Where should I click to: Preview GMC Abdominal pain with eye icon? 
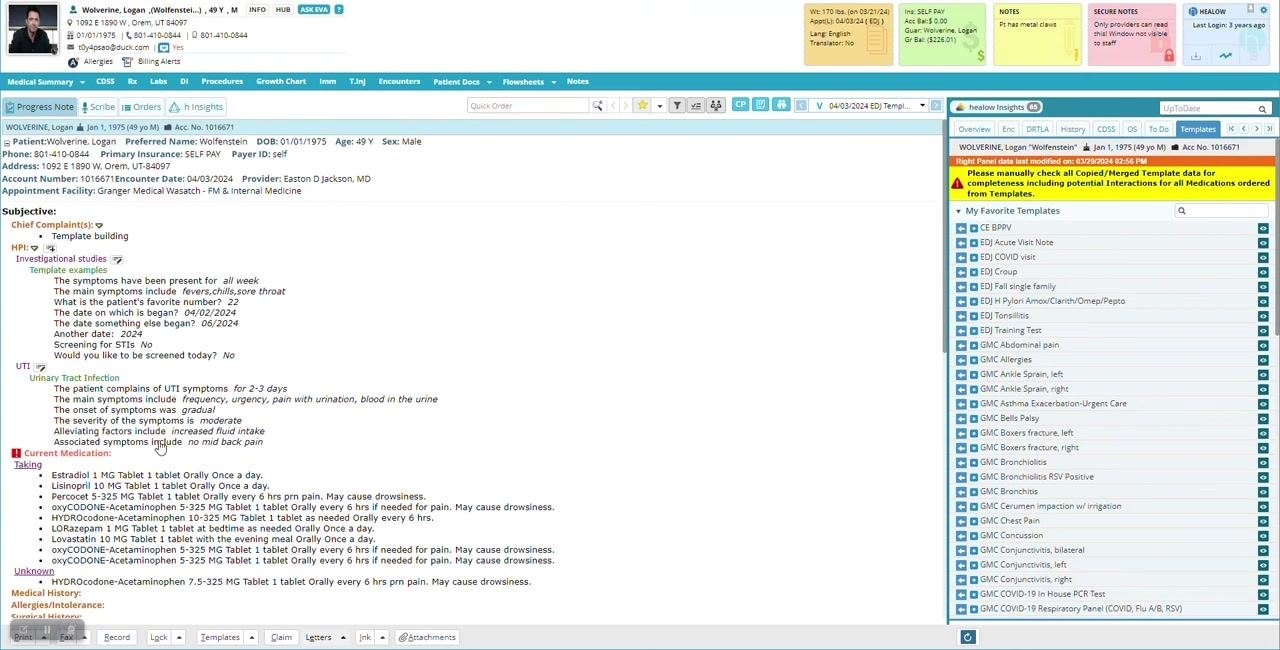pyautogui.click(x=1263, y=345)
